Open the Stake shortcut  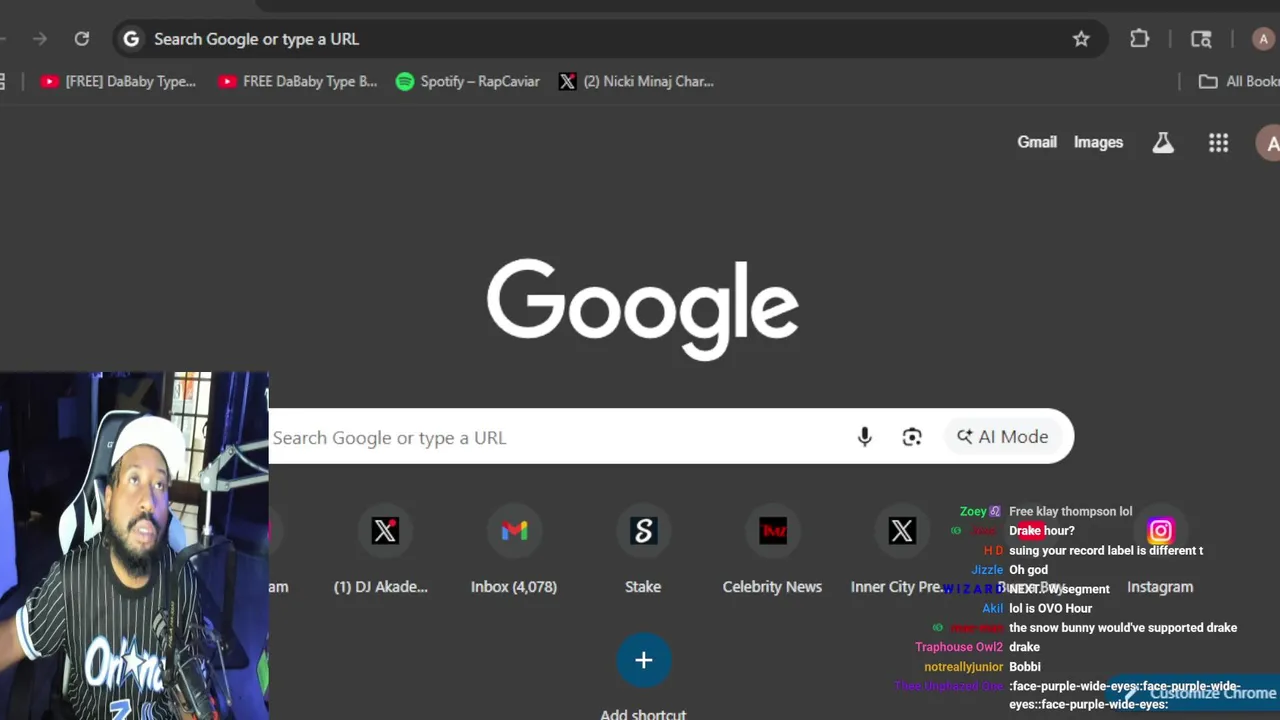[643, 551]
